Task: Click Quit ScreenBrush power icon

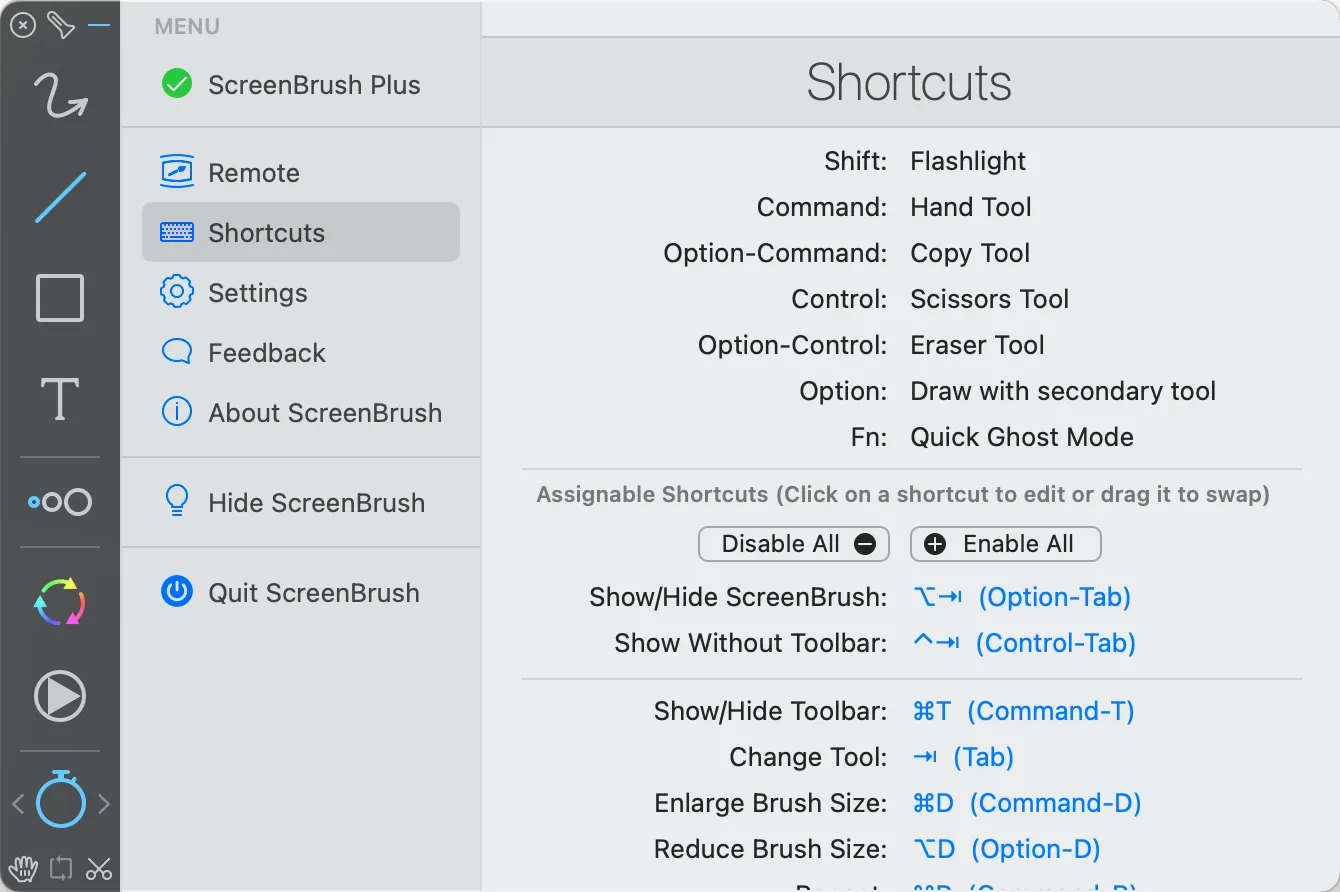Action: click(177, 593)
